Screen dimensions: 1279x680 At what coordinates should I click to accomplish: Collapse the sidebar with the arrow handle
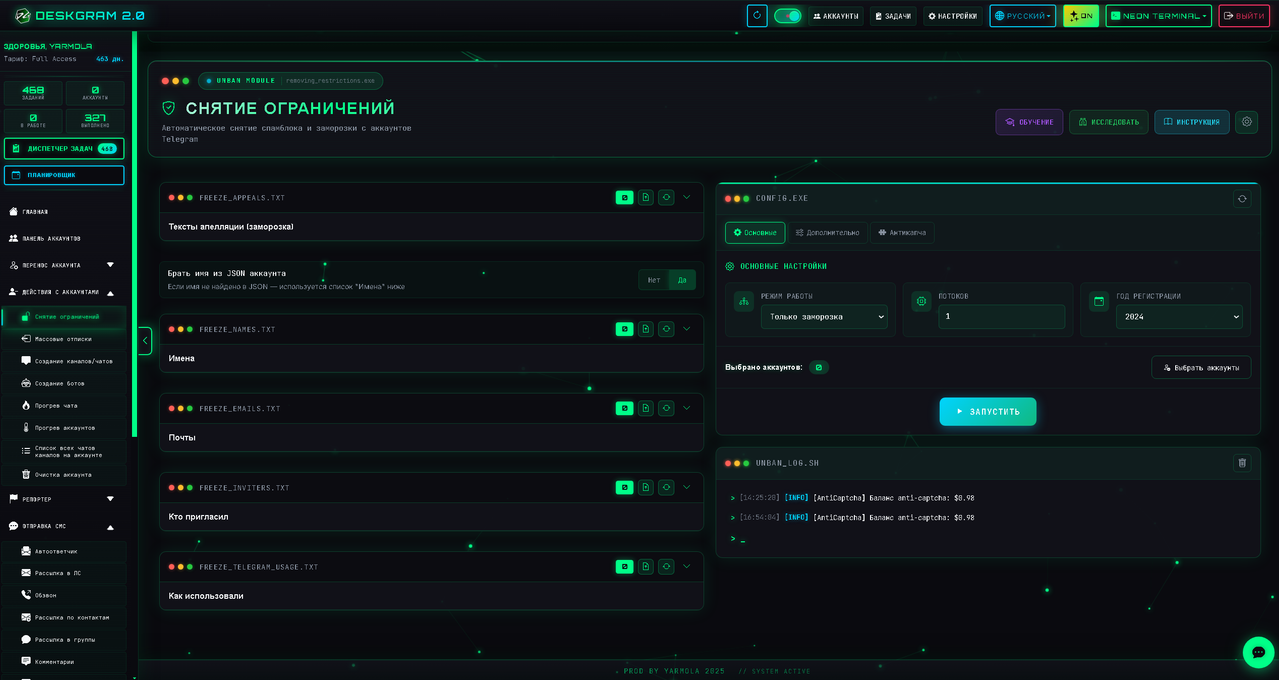coord(145,341)
